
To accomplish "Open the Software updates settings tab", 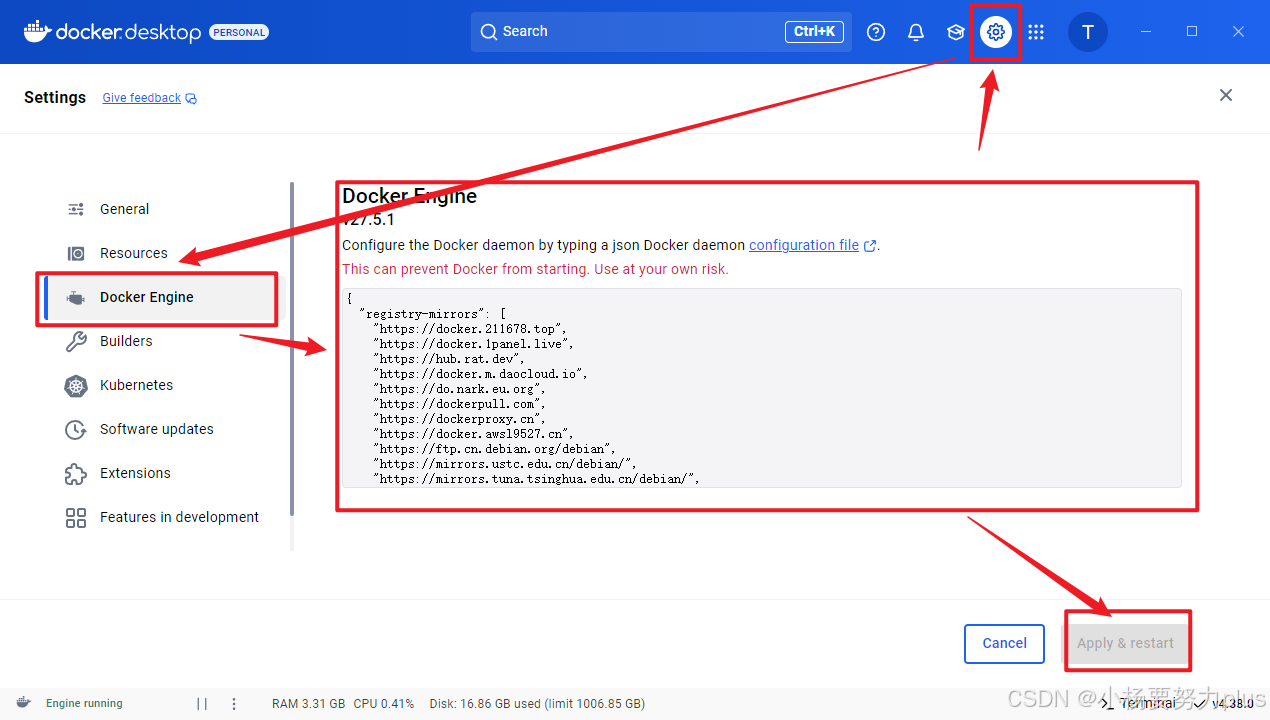I will tap(165, 429).
